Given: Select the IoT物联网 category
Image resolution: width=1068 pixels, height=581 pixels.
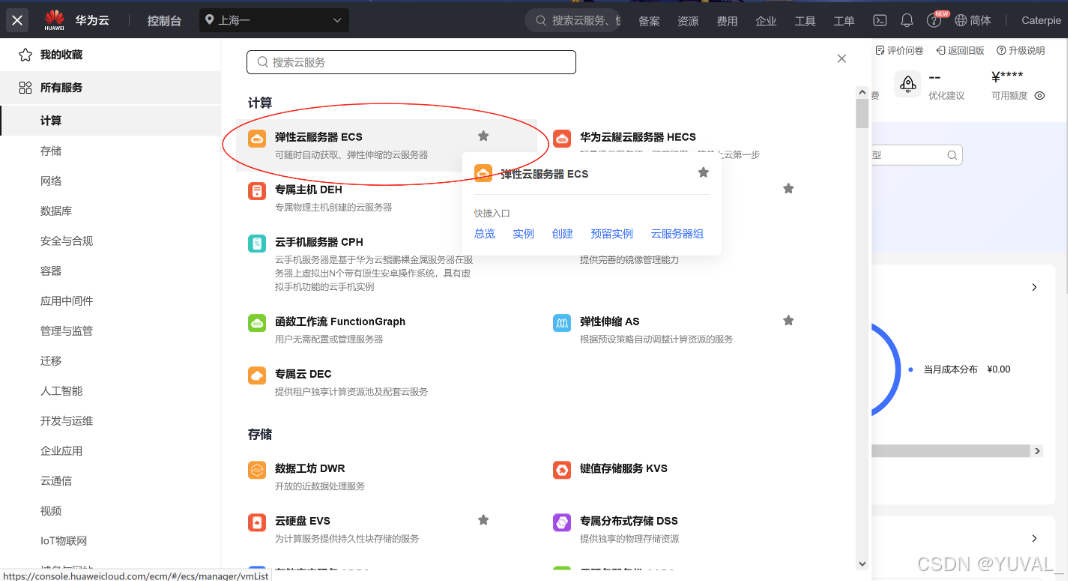Looking at the screenshot, I should click(63, 540).
